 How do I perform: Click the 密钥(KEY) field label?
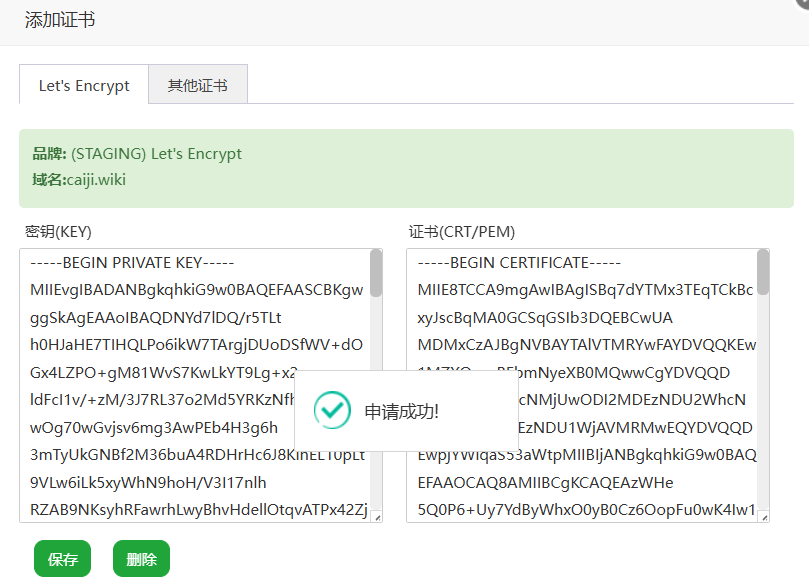[x=58, y=232]
